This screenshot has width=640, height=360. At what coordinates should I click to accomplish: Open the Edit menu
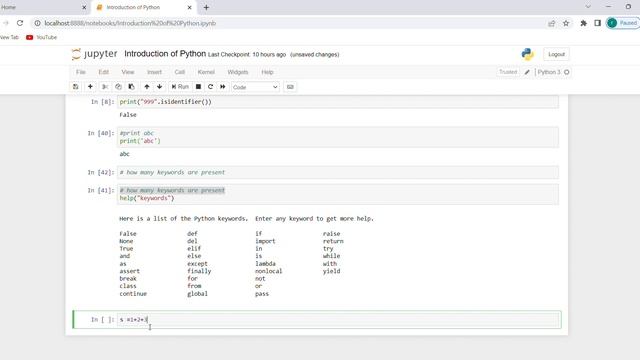tap(104, 72)
